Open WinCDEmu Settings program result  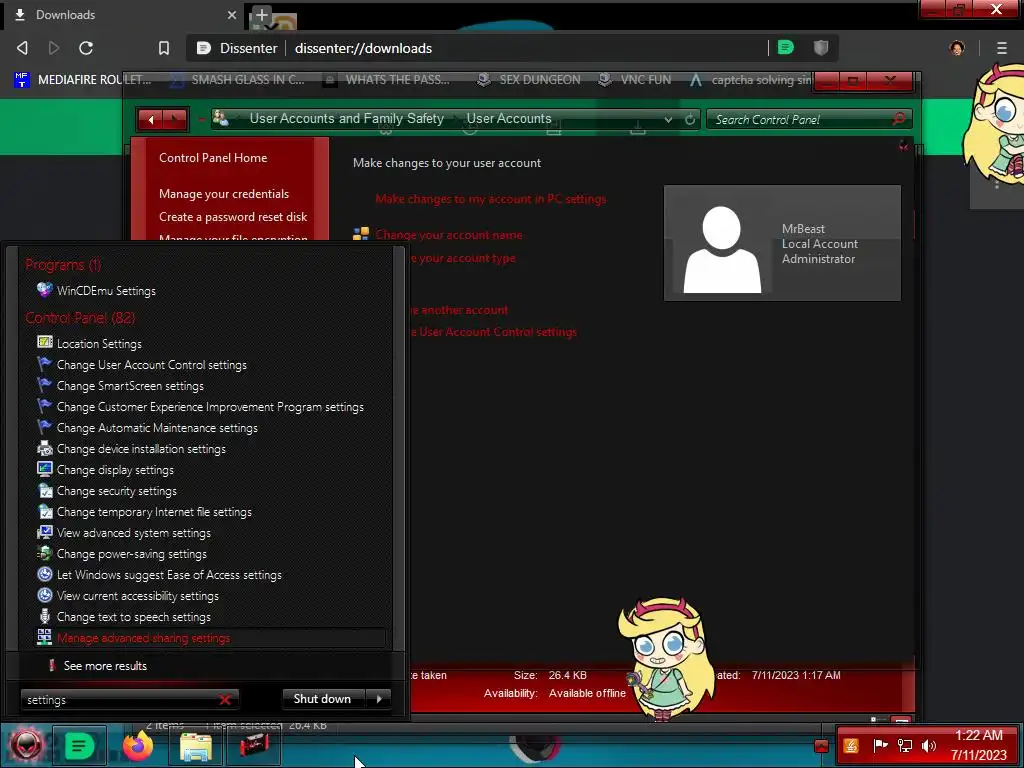click(x=97, y=291)
